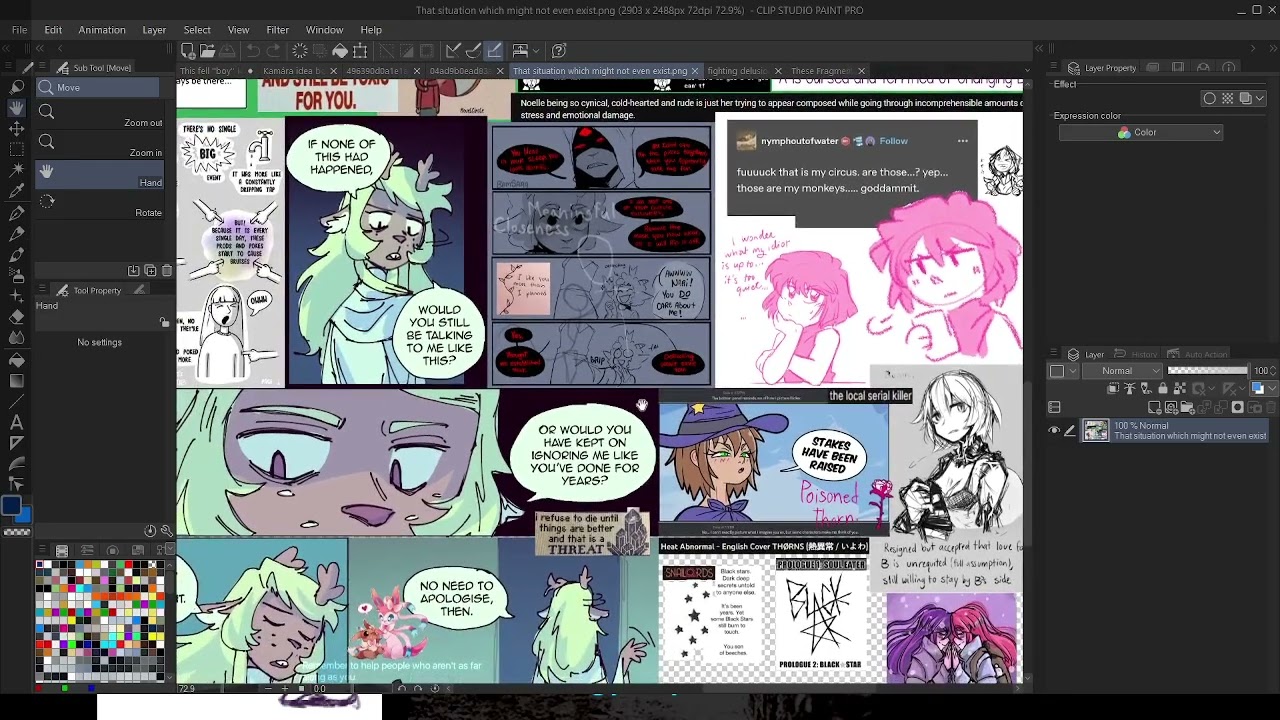1280x720 pixels.
Task: Click the Redo arrow in the command bar
Action: [273, 51]
